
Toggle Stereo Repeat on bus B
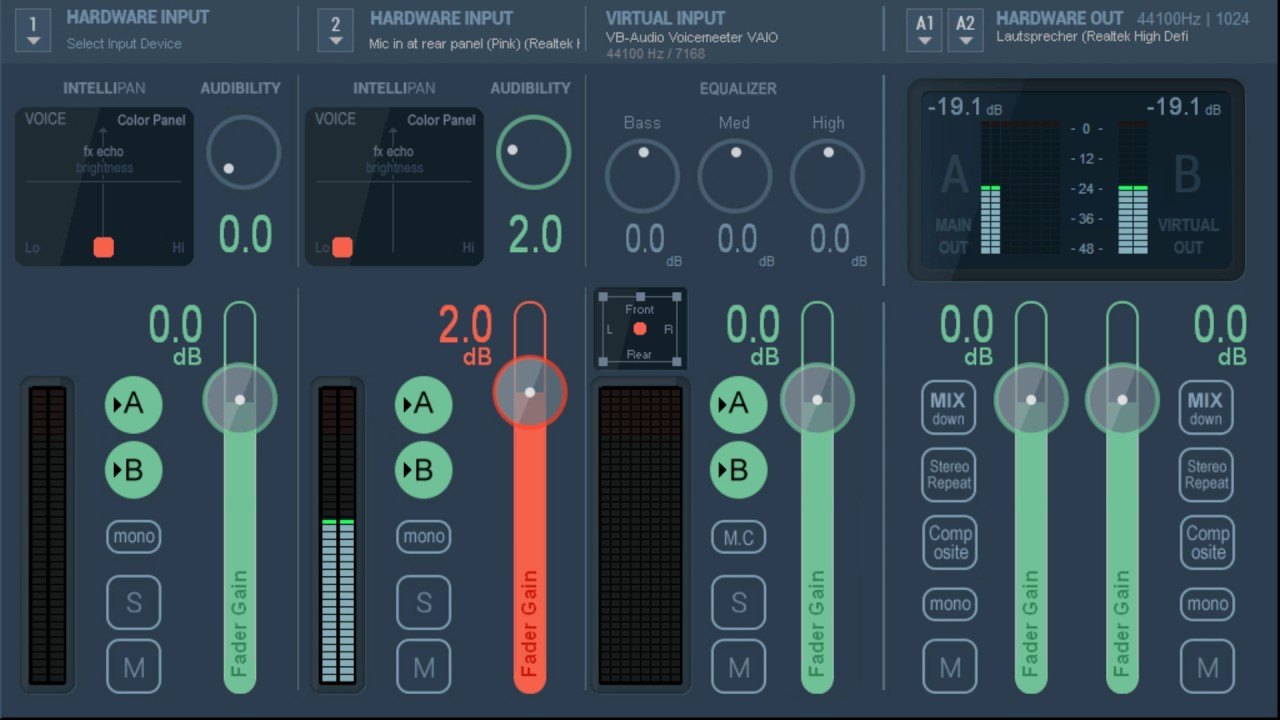coord(1206,474)
